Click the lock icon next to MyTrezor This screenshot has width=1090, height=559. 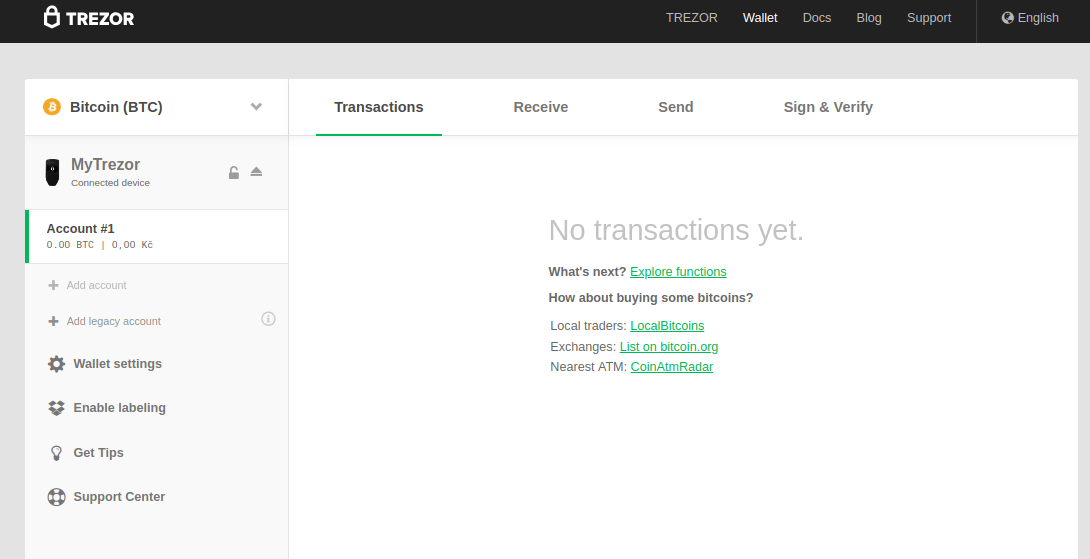point(233,172)
